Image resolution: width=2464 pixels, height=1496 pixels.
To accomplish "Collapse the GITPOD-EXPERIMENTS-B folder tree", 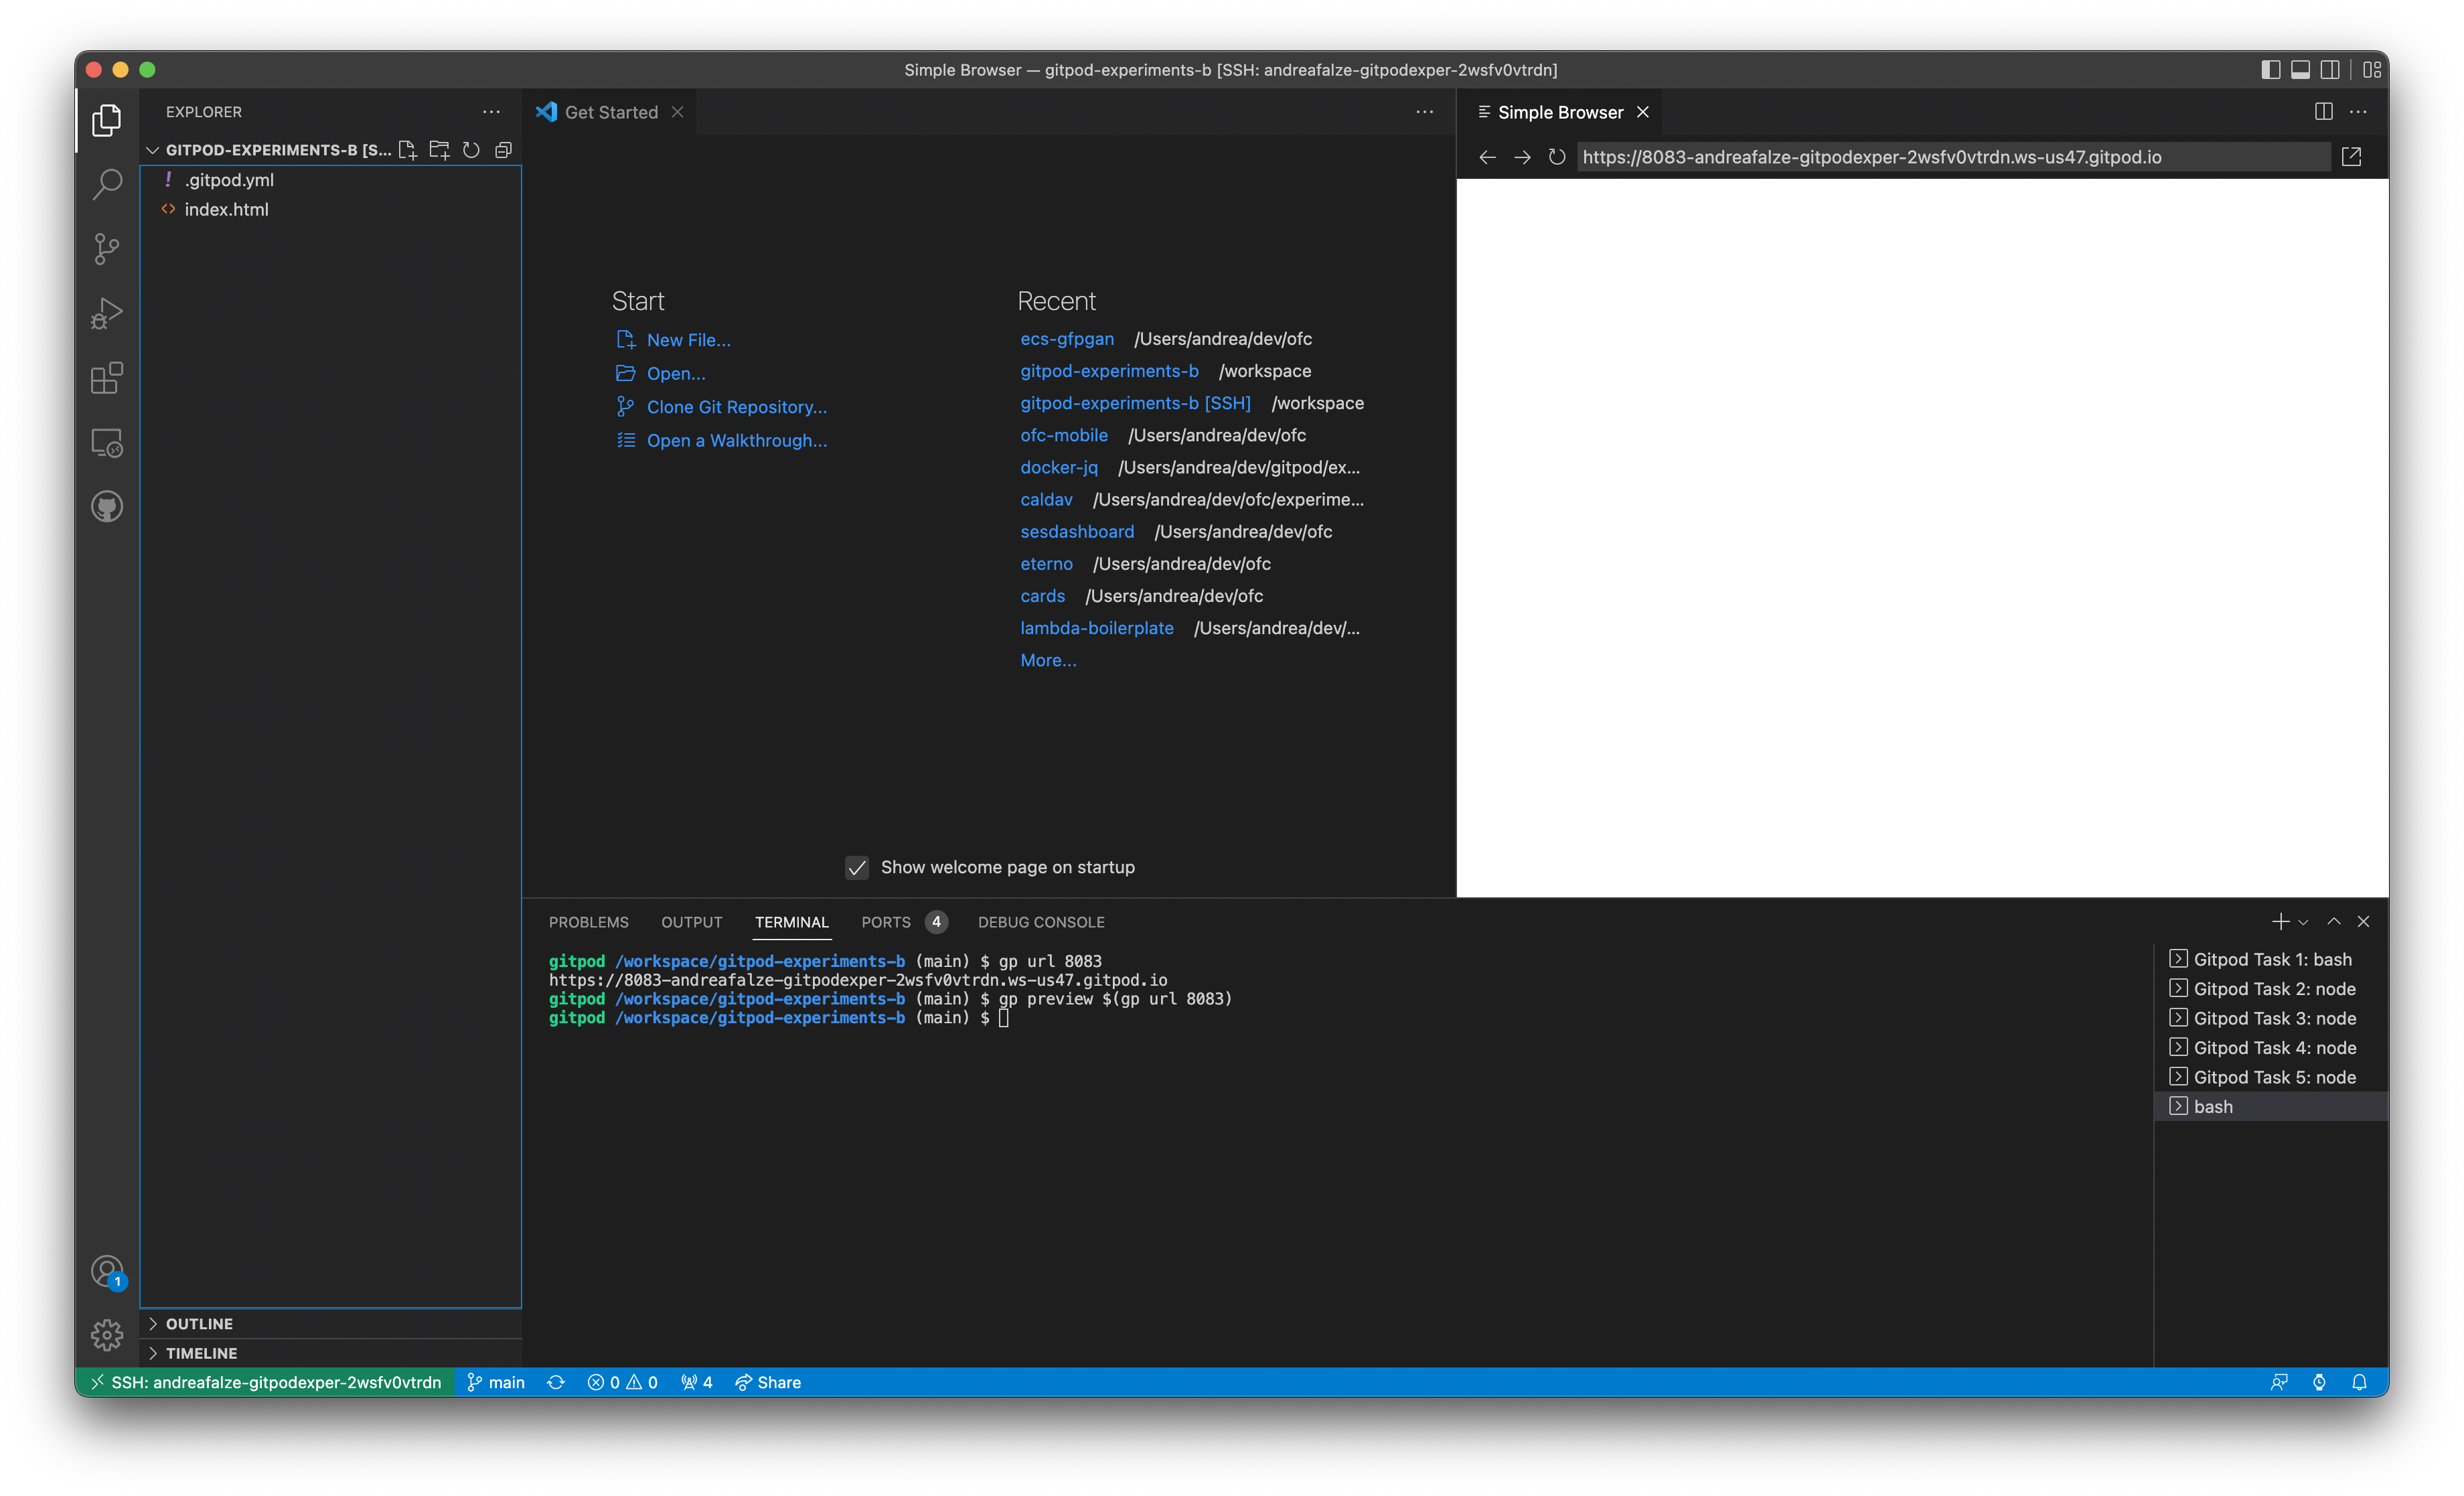I will point(152,149).
